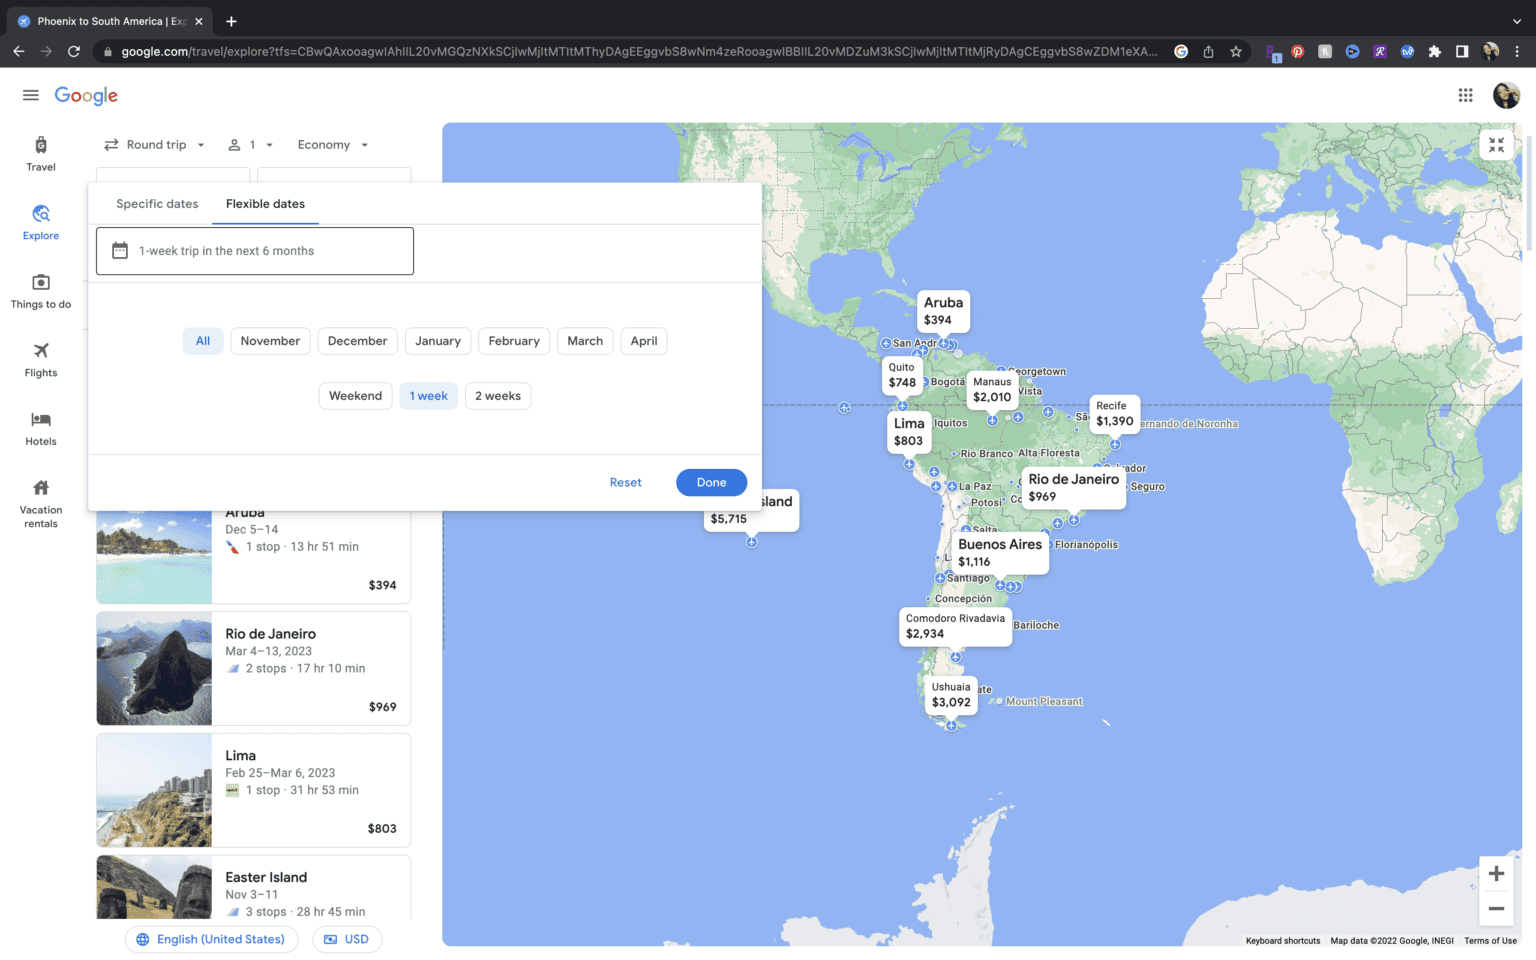Click the Reset link
The width and height of the screenshot is (1536, 960).
coord(625,482)
